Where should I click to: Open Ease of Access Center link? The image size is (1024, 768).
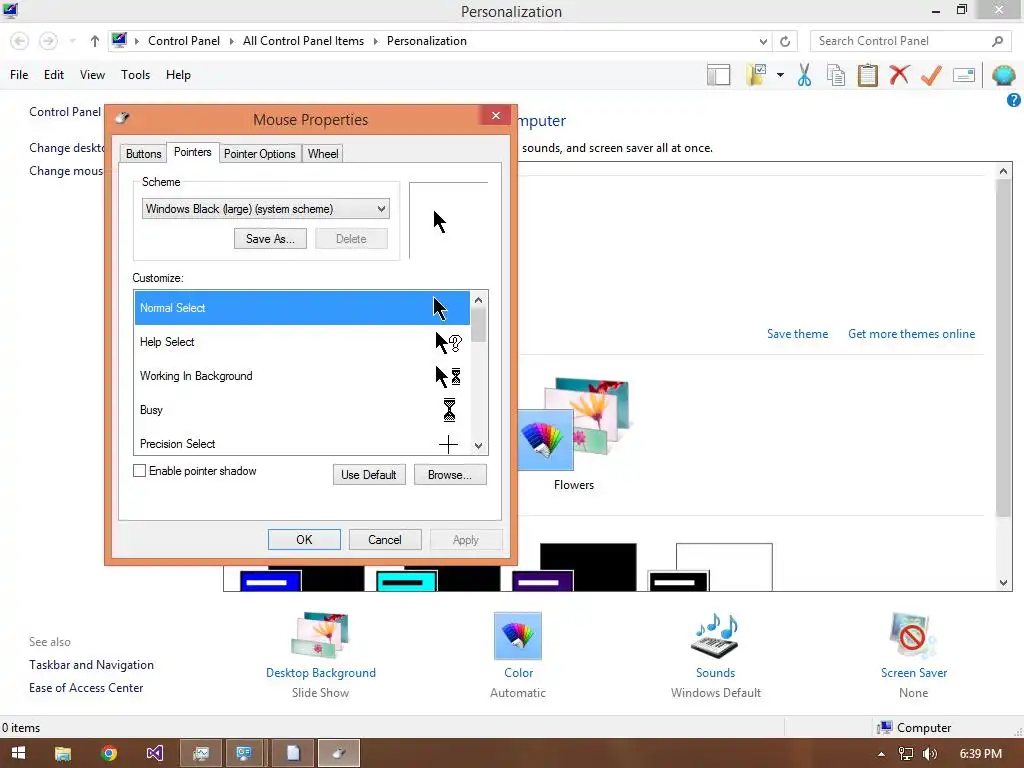[86, 688]
